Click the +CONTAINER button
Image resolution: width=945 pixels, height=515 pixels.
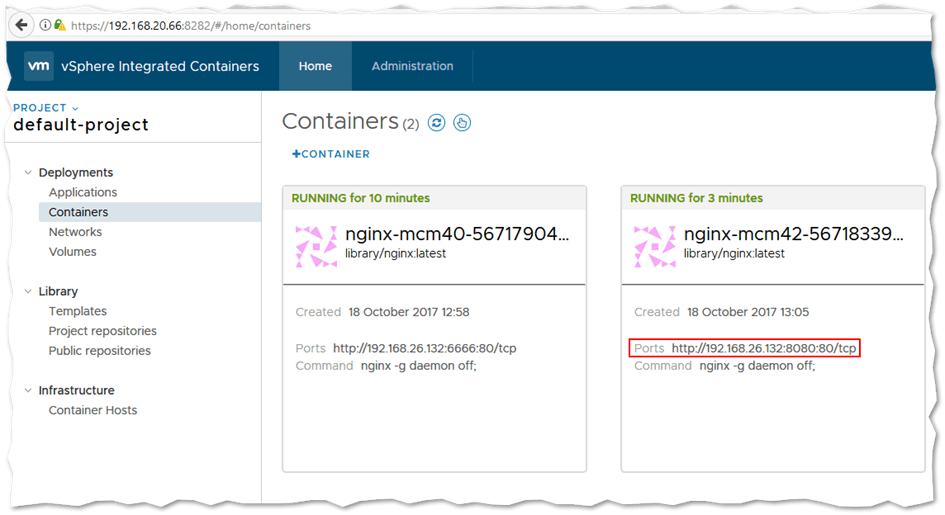(x=331, y=154)
